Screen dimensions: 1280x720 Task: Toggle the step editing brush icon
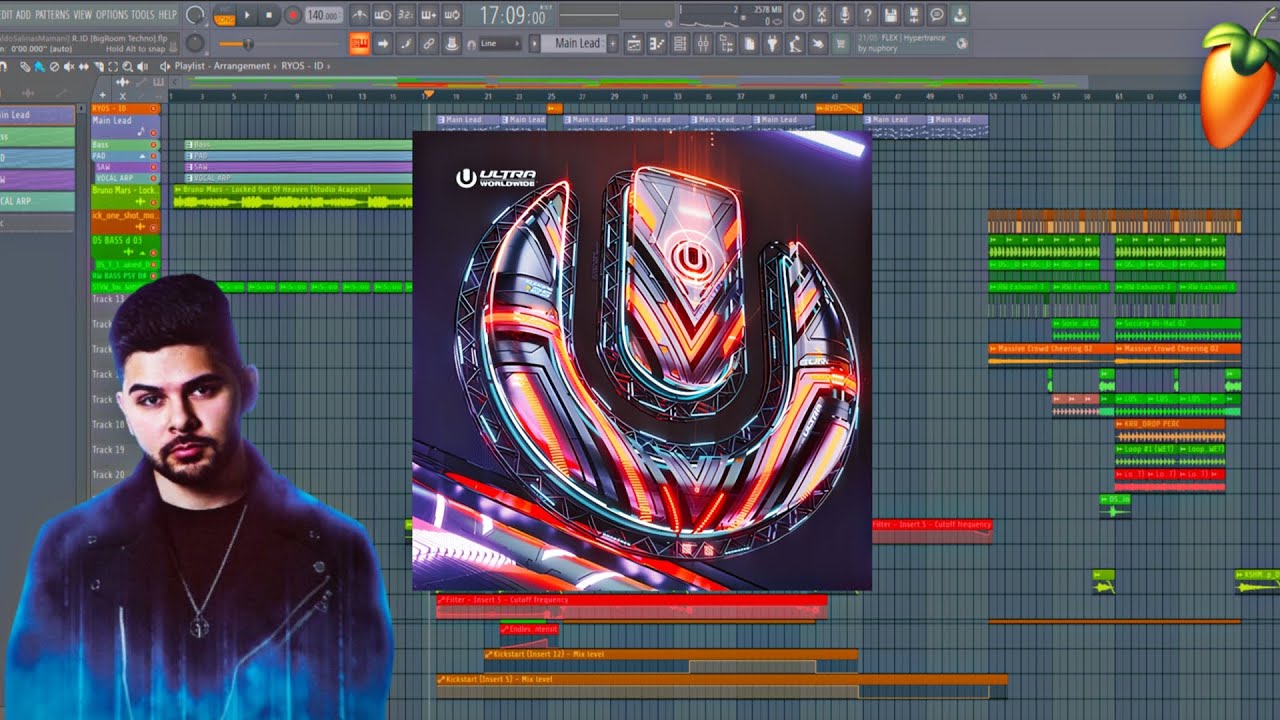[405, 43]
